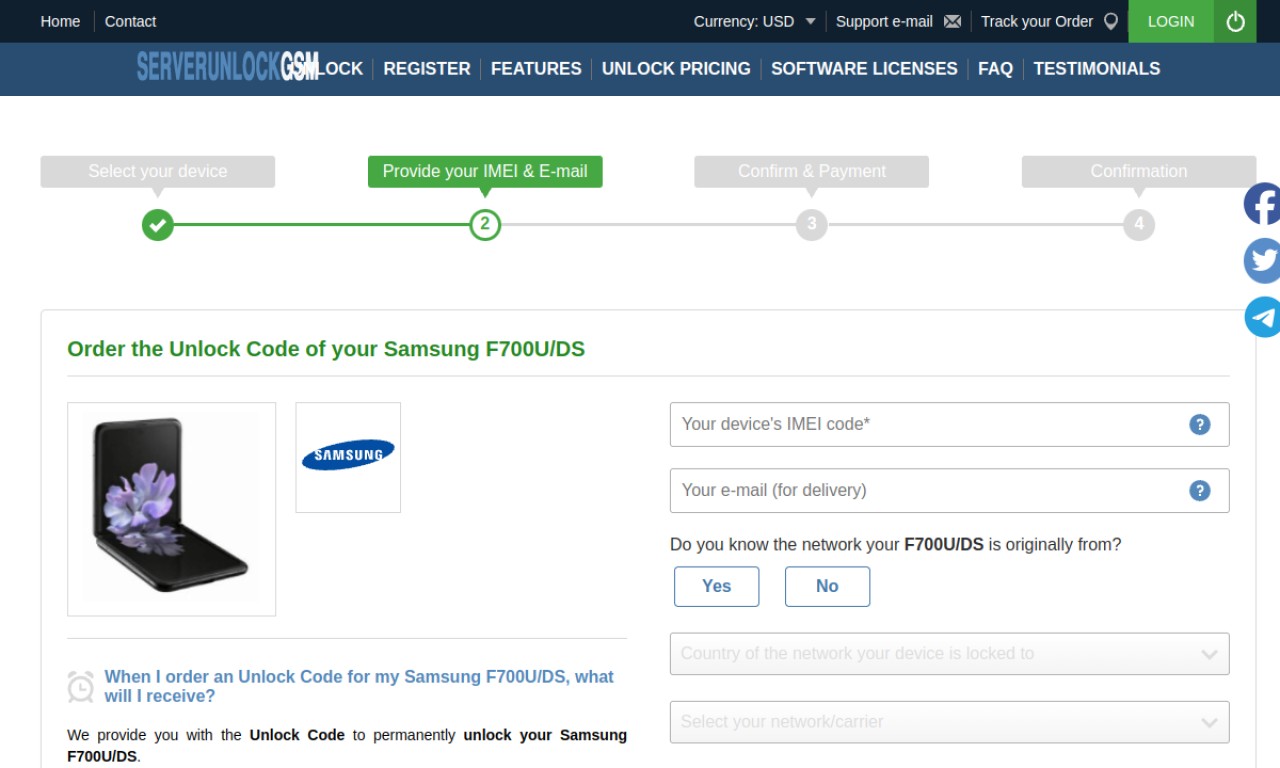Choose Yes for knowing the original network
This screenshot has height=768, width=1280.
coord(716,586)
